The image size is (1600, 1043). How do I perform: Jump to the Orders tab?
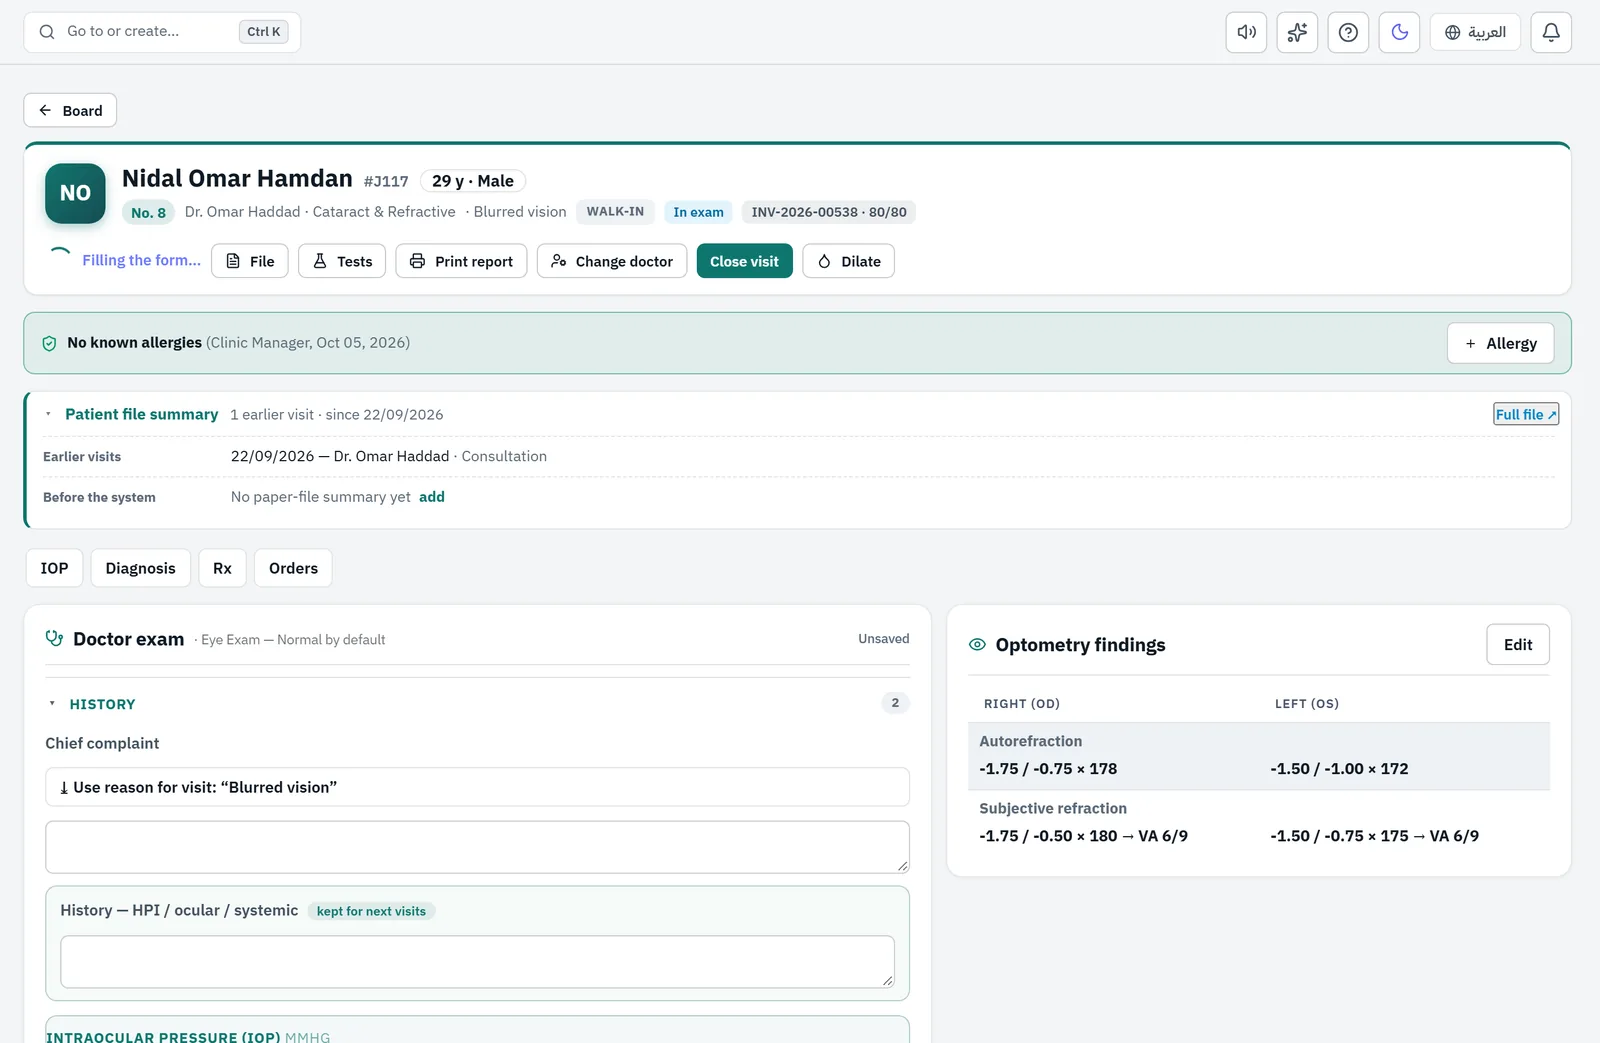point(293,568)
